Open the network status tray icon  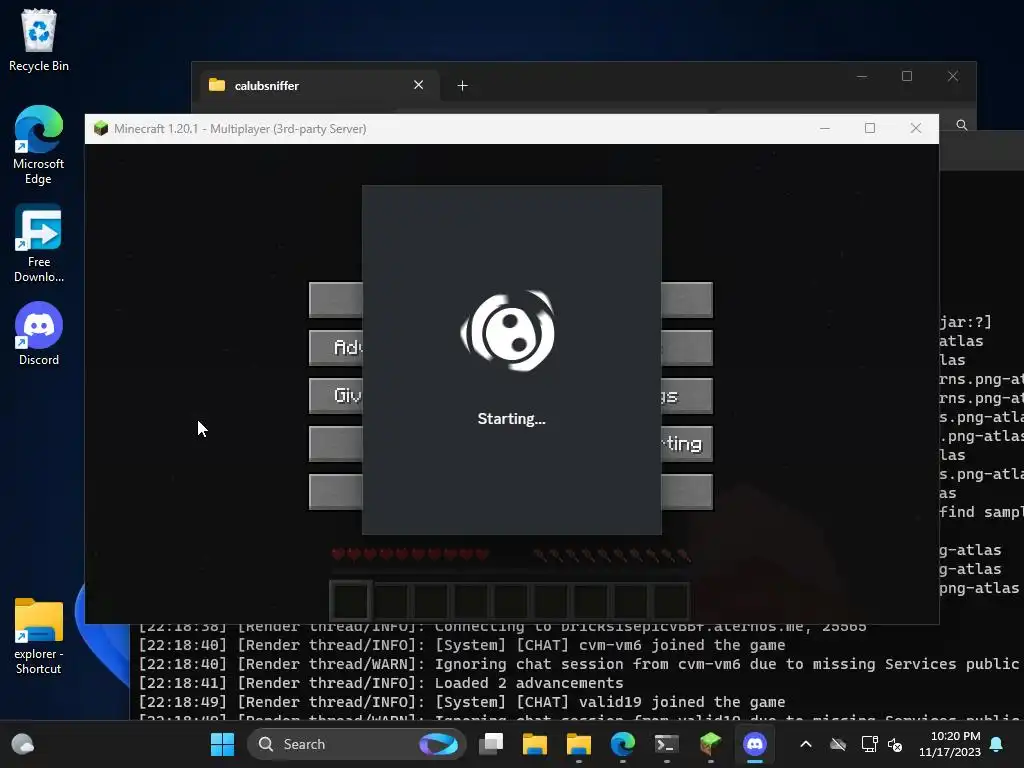click(869, 744)
